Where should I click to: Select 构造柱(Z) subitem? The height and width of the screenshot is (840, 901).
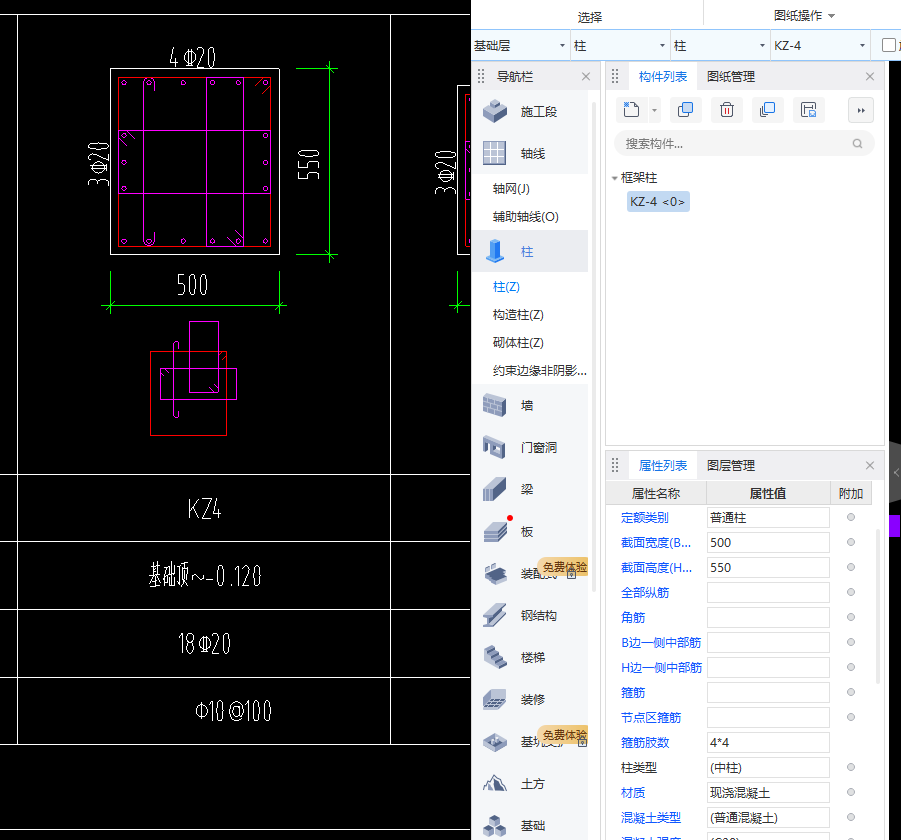518,315
